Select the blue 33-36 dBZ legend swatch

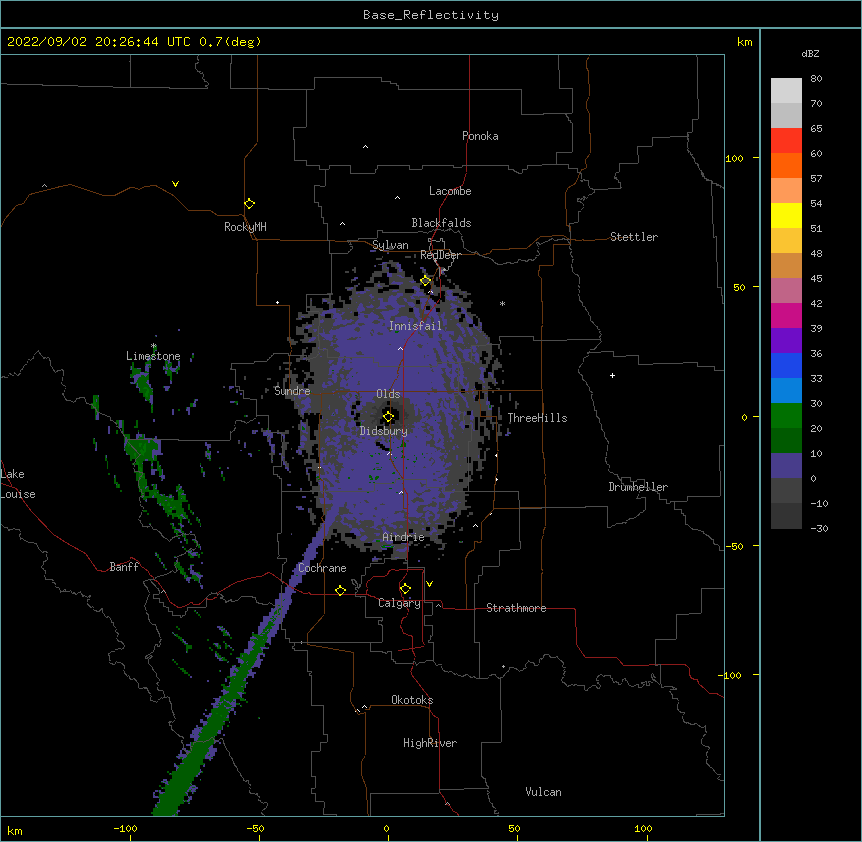click(x=786, y=365)
